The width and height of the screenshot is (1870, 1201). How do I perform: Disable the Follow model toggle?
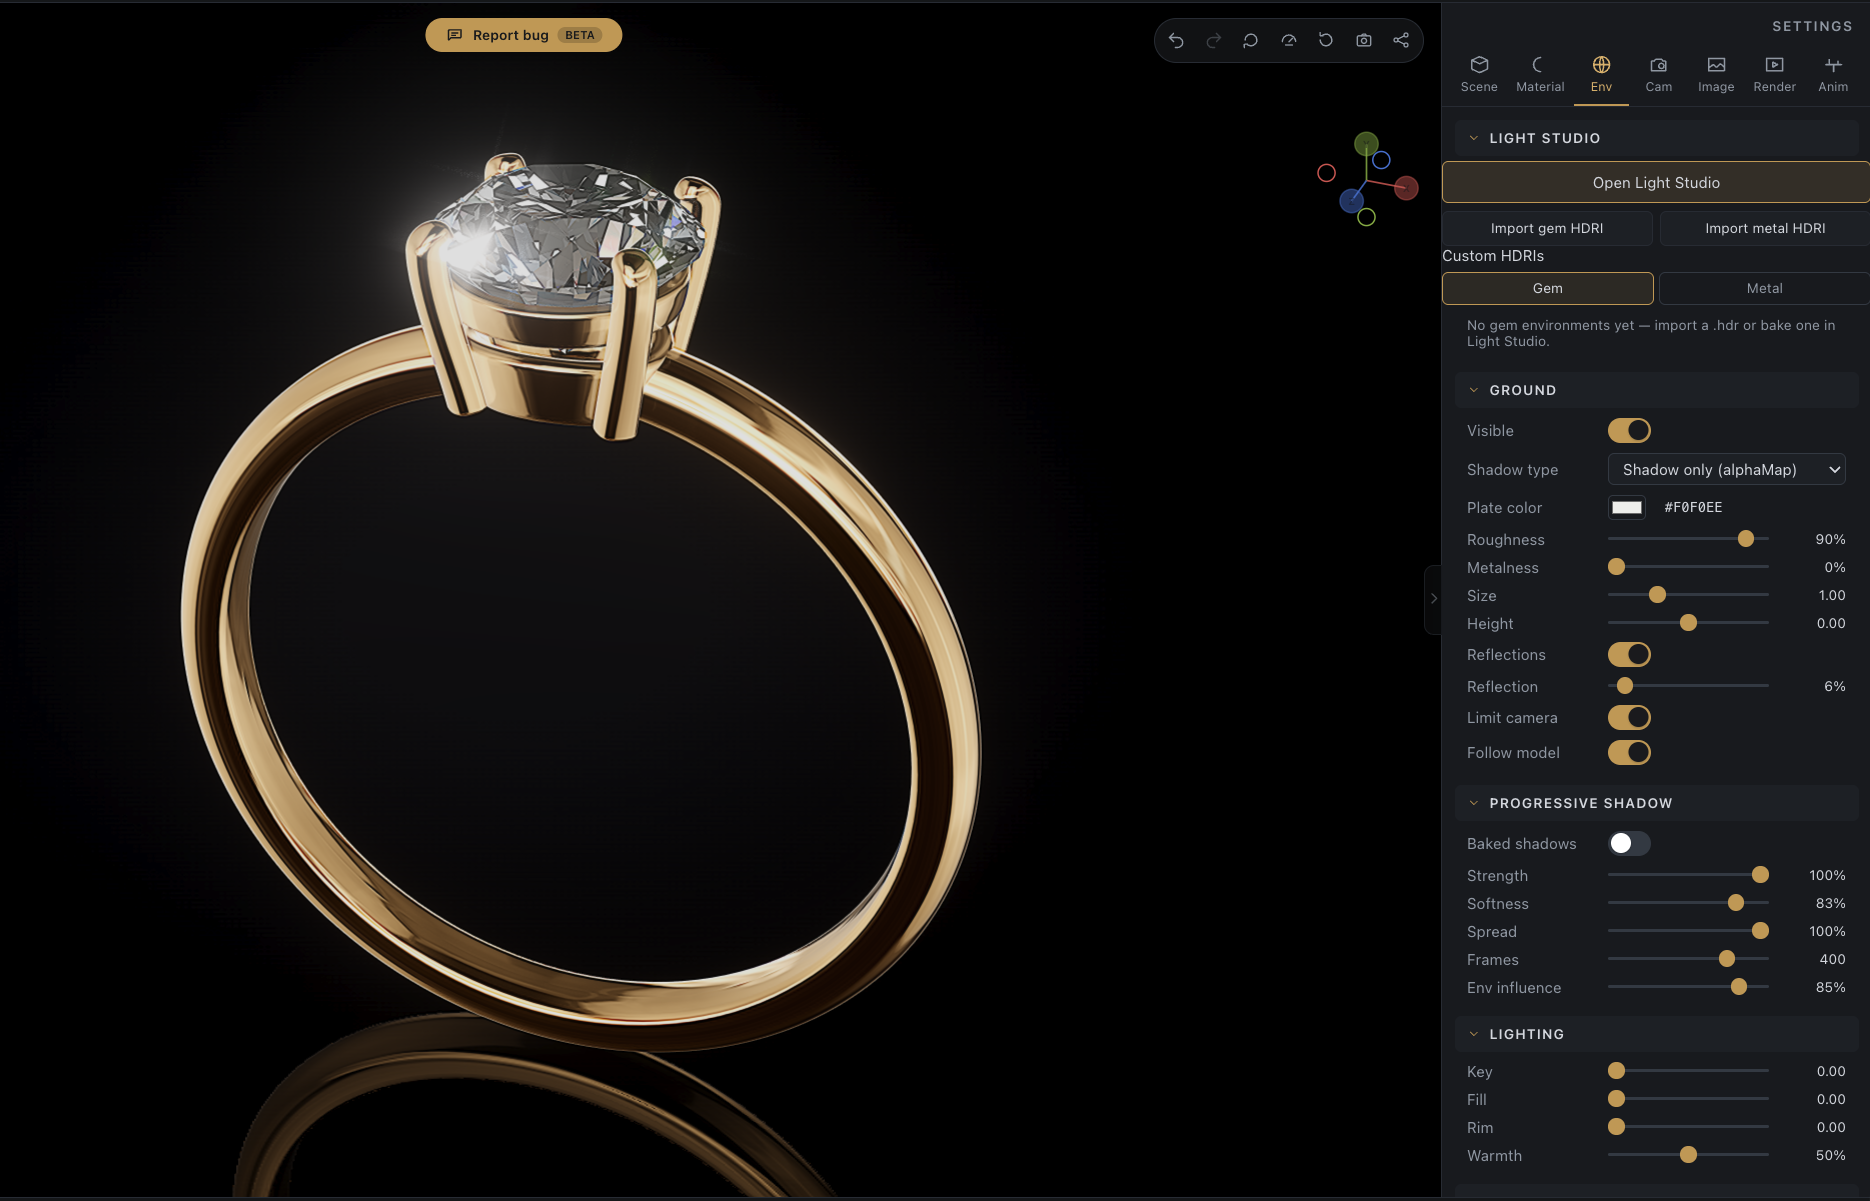click(x=1629, y=753)
